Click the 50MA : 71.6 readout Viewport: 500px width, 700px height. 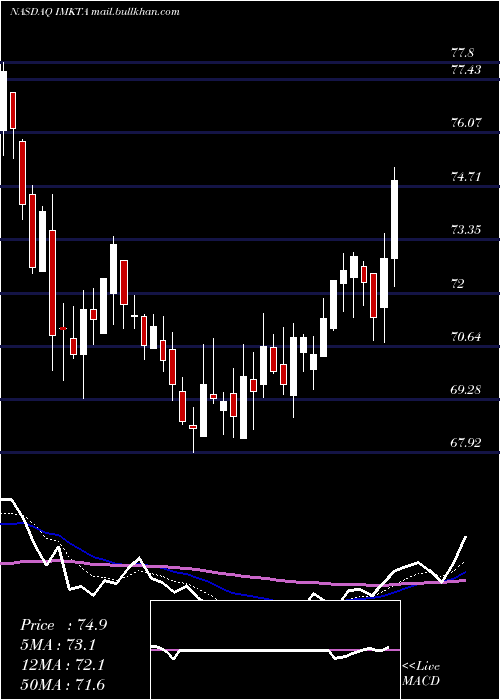coord(62,685)
